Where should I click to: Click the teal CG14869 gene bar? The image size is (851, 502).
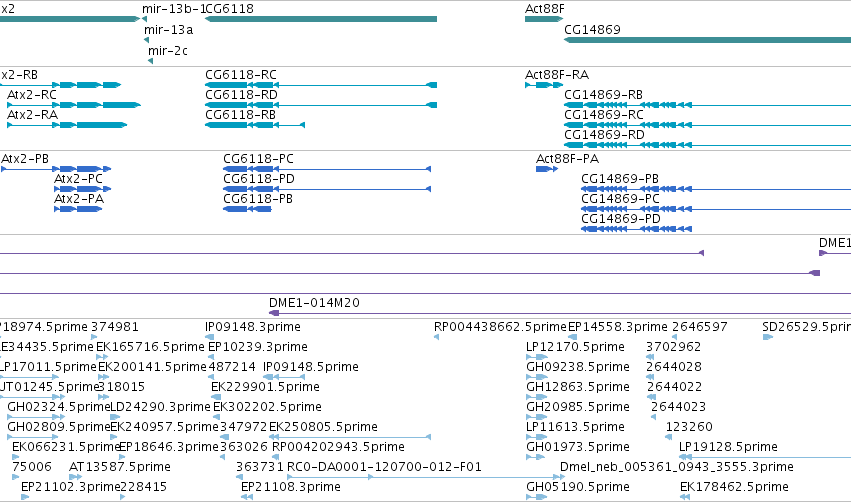click(707, 40)
